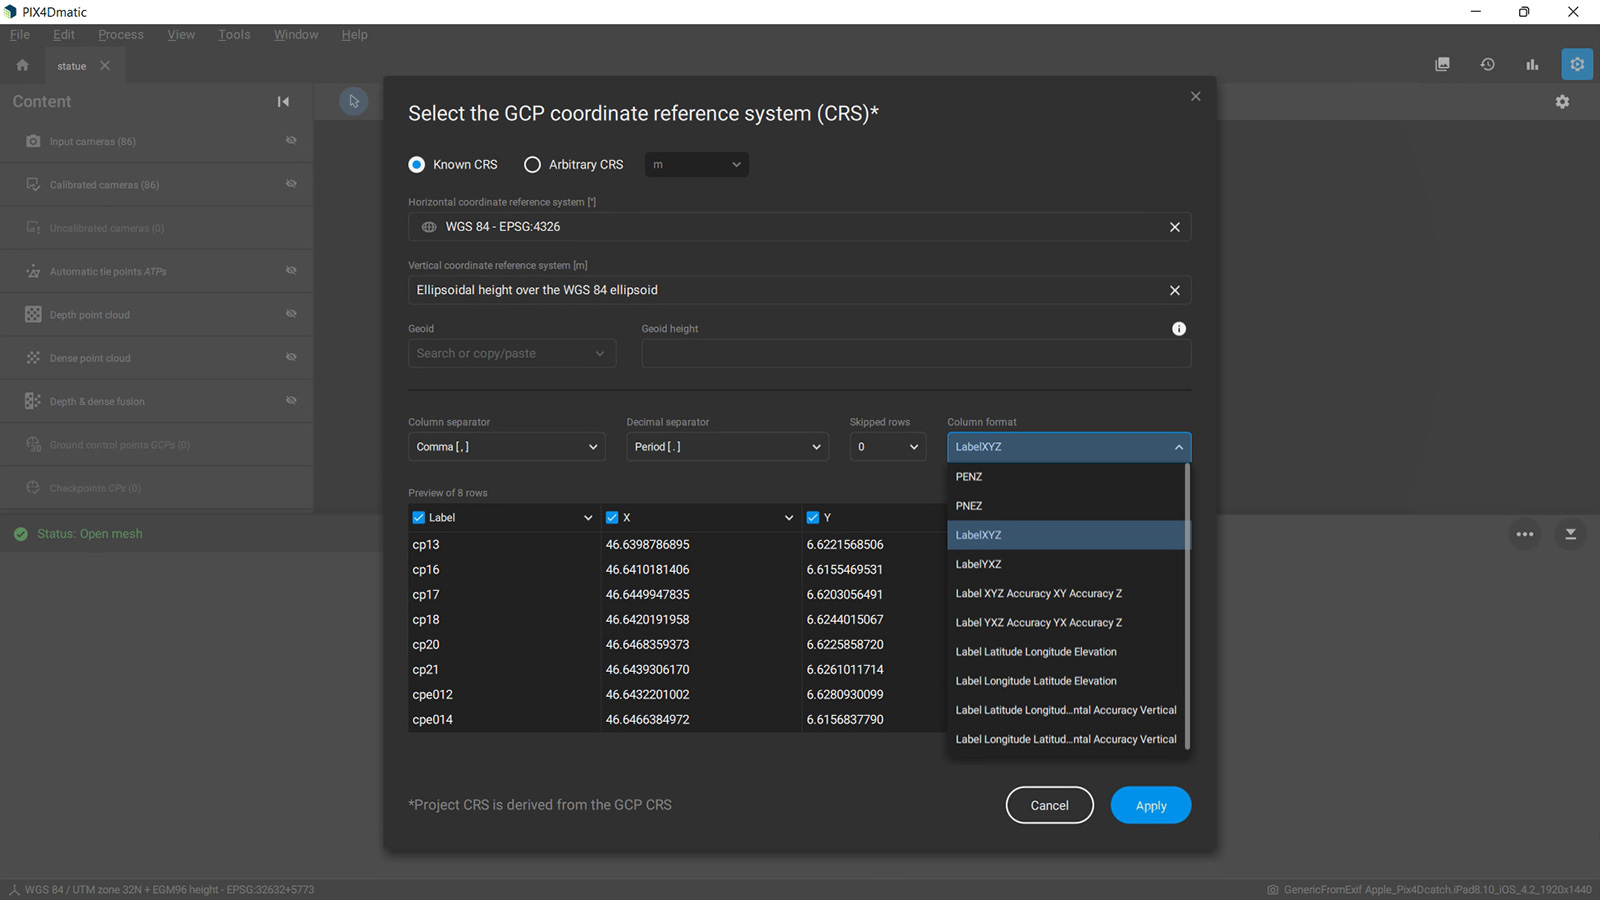Collapse the status panel arrow icon
This screenshot has height=900, width=1600.
point(1570,534)
